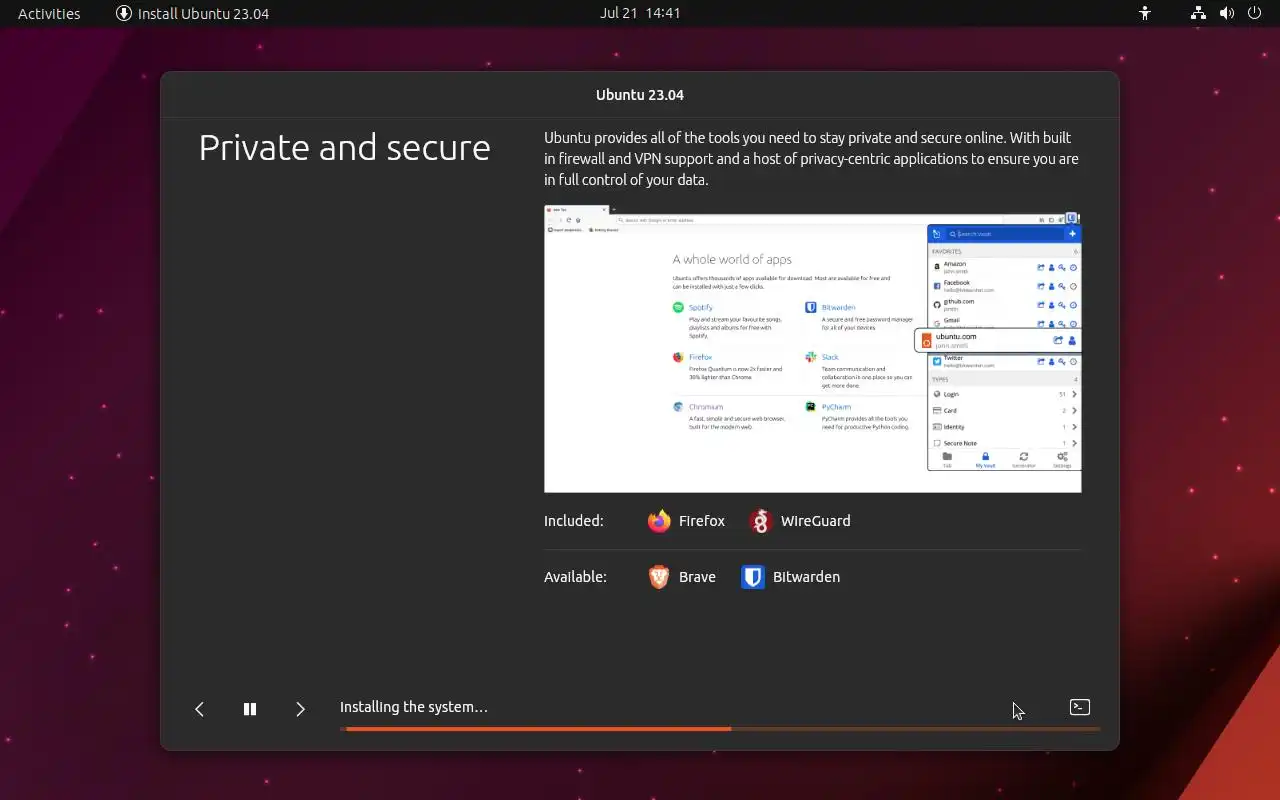Click the installer icon in top bar
The image size is (1280, 800).
[x=124, y=13]
